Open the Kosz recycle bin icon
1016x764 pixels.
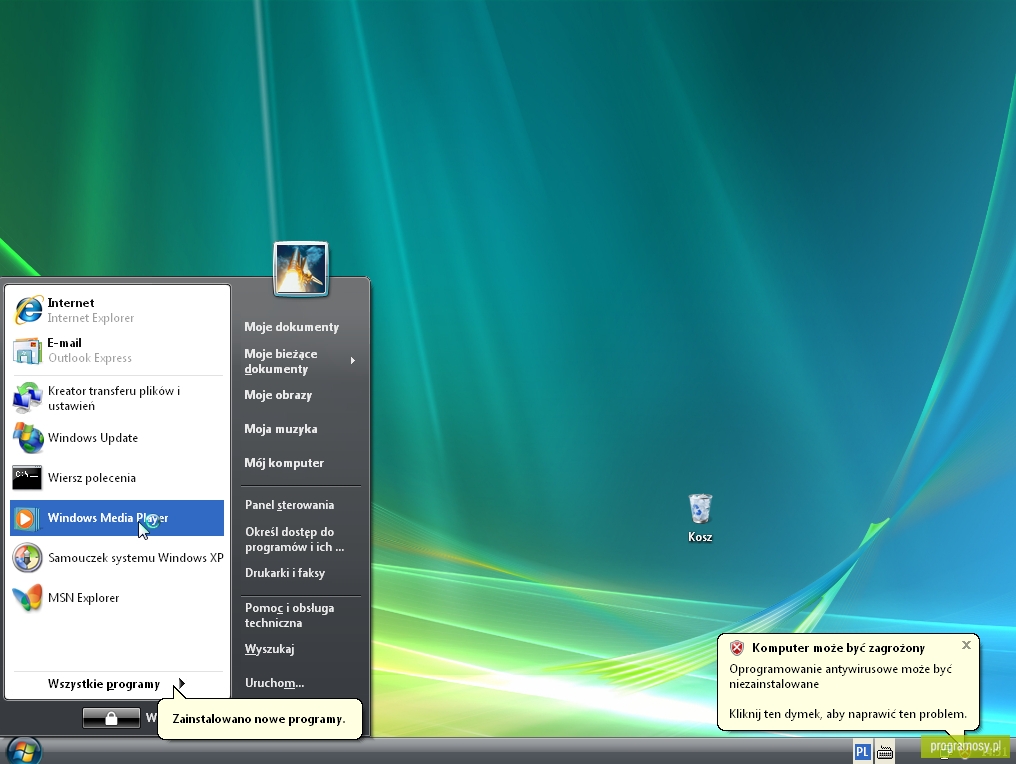pyautogui.click(x=700, y=518)
